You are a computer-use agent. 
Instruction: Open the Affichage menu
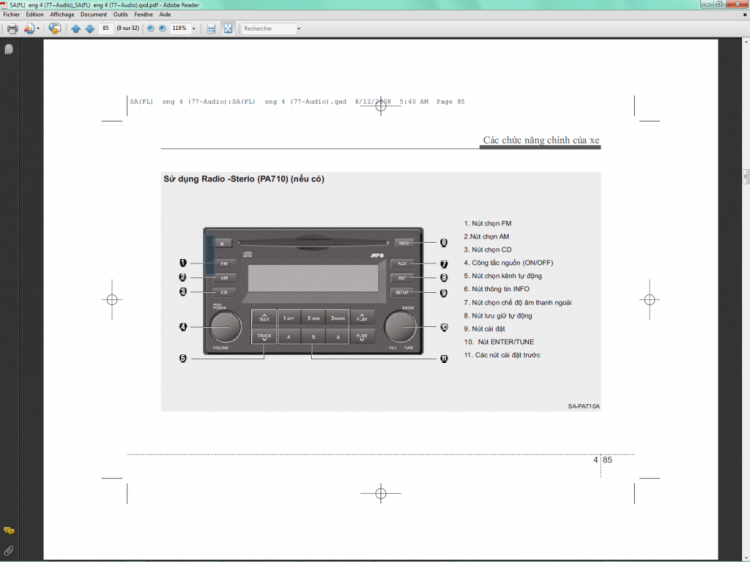click(x=62, y=15)
